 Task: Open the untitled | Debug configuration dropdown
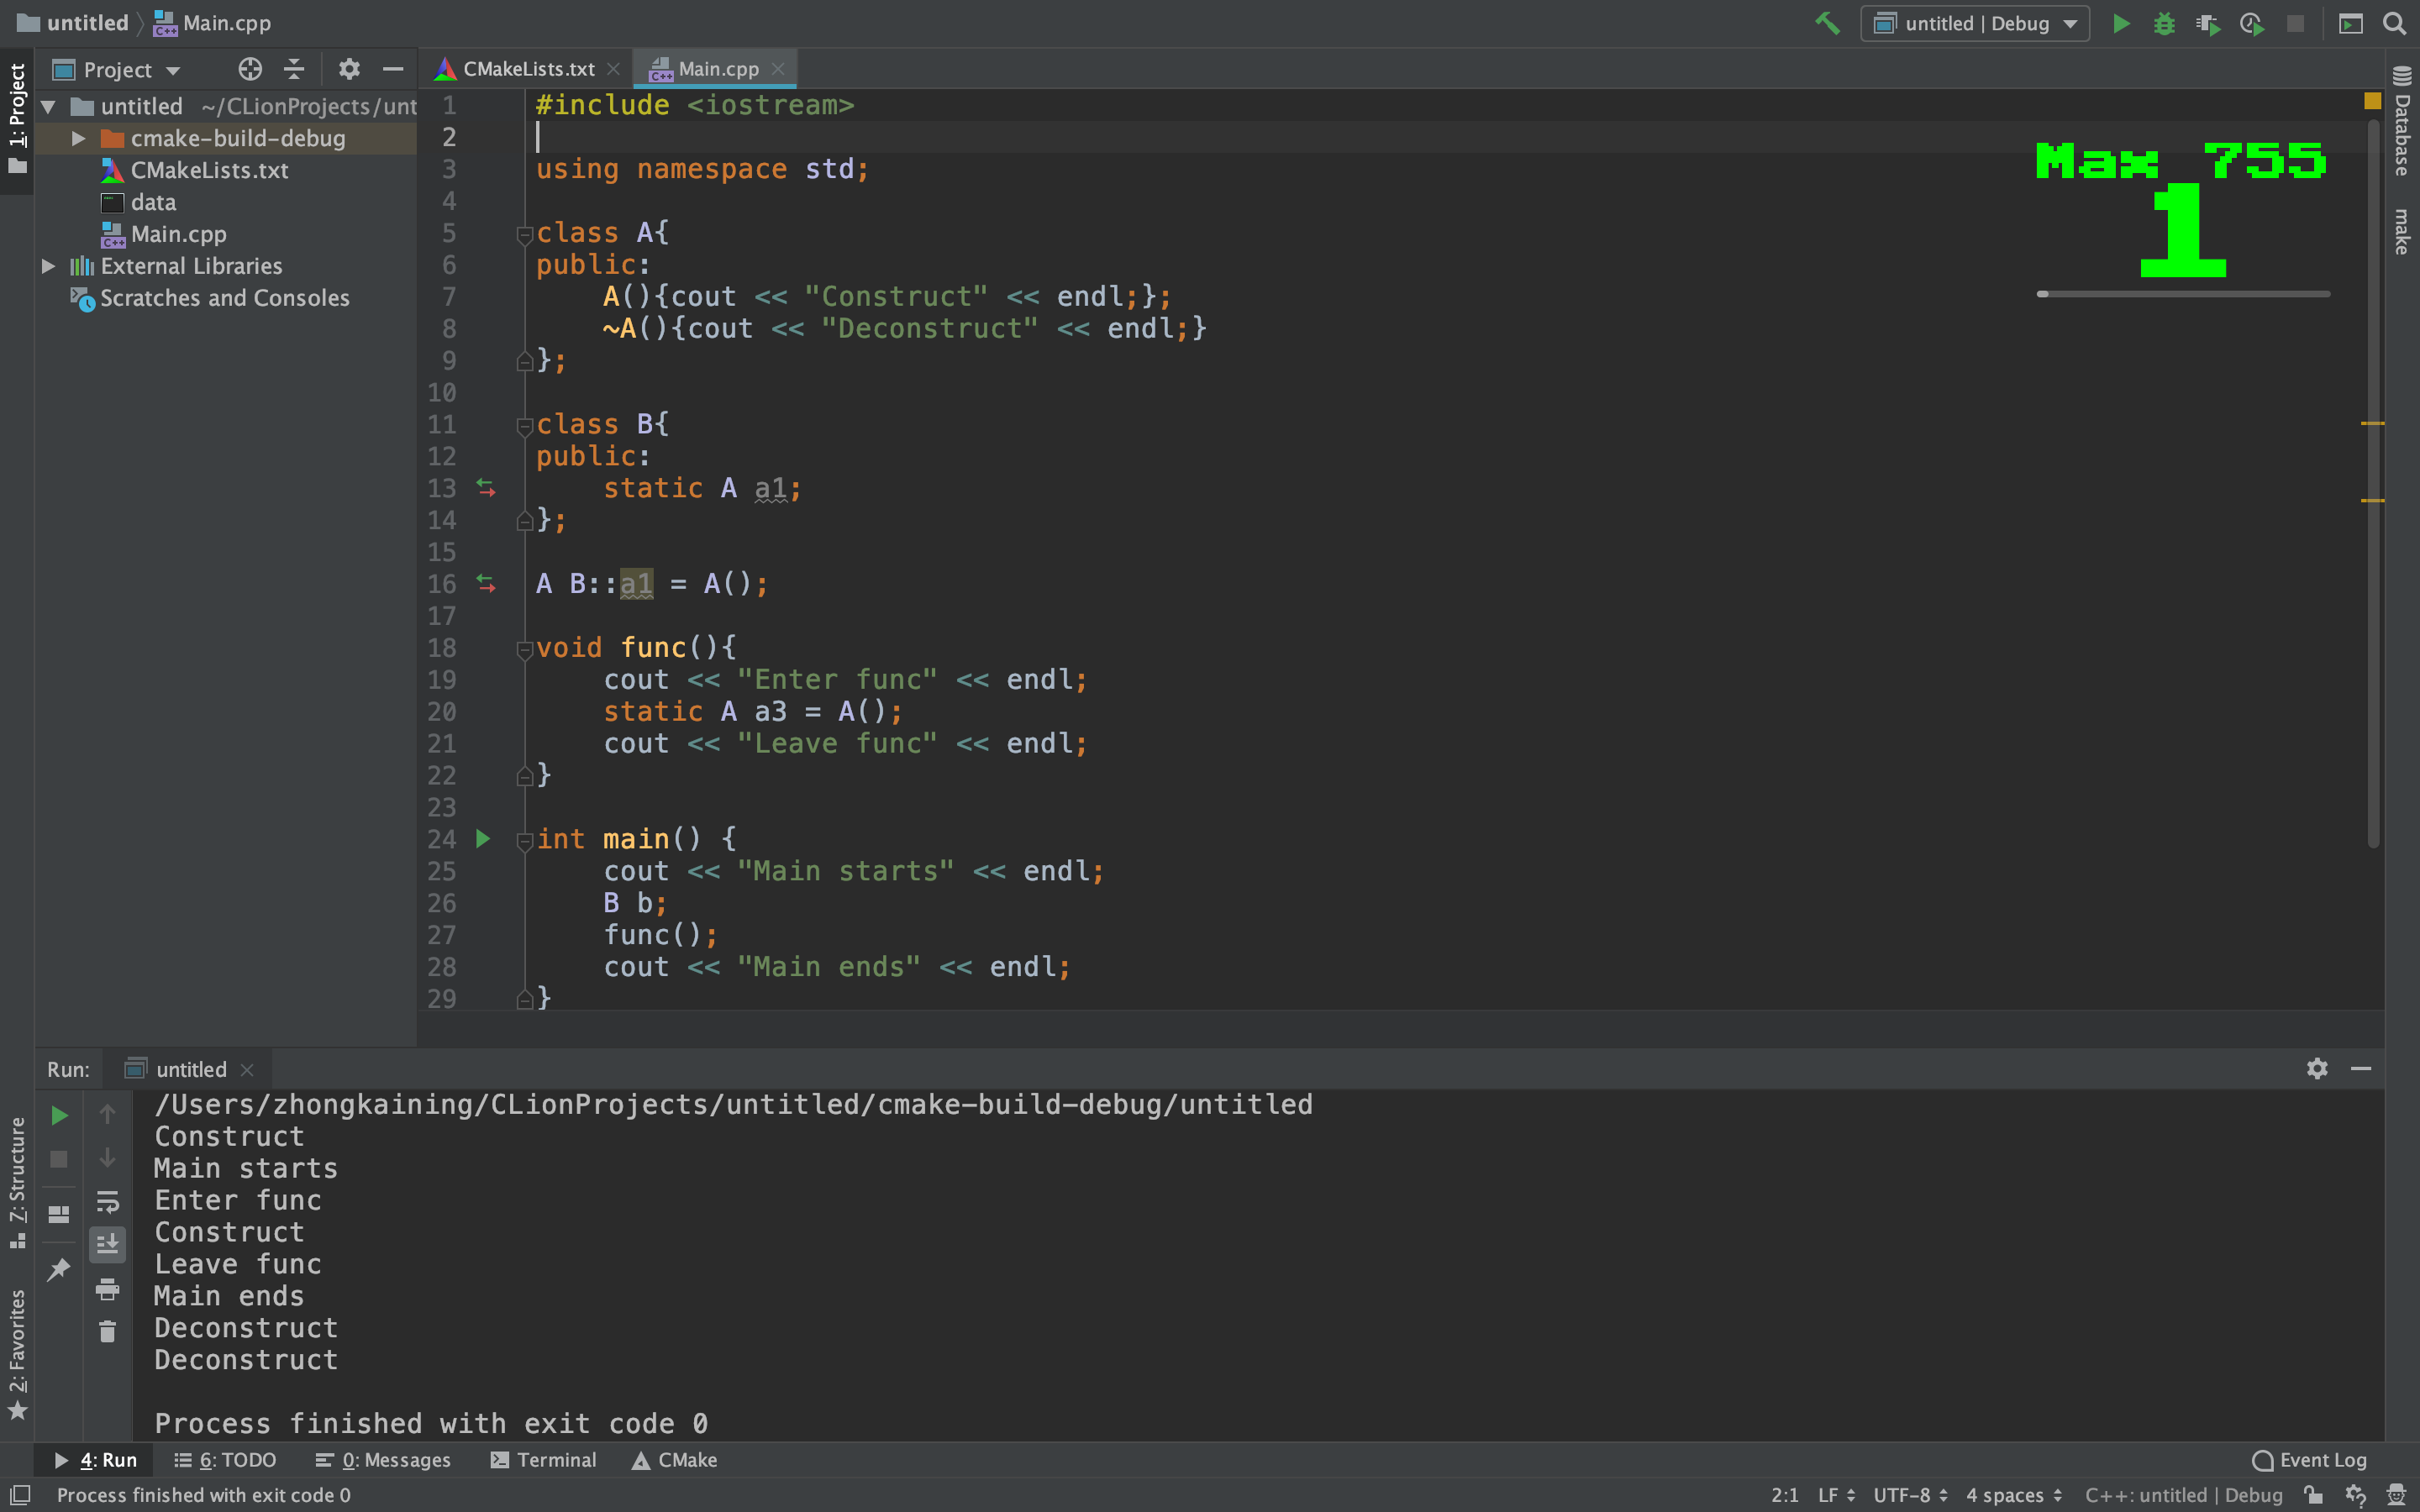[x=1975, y=23]
